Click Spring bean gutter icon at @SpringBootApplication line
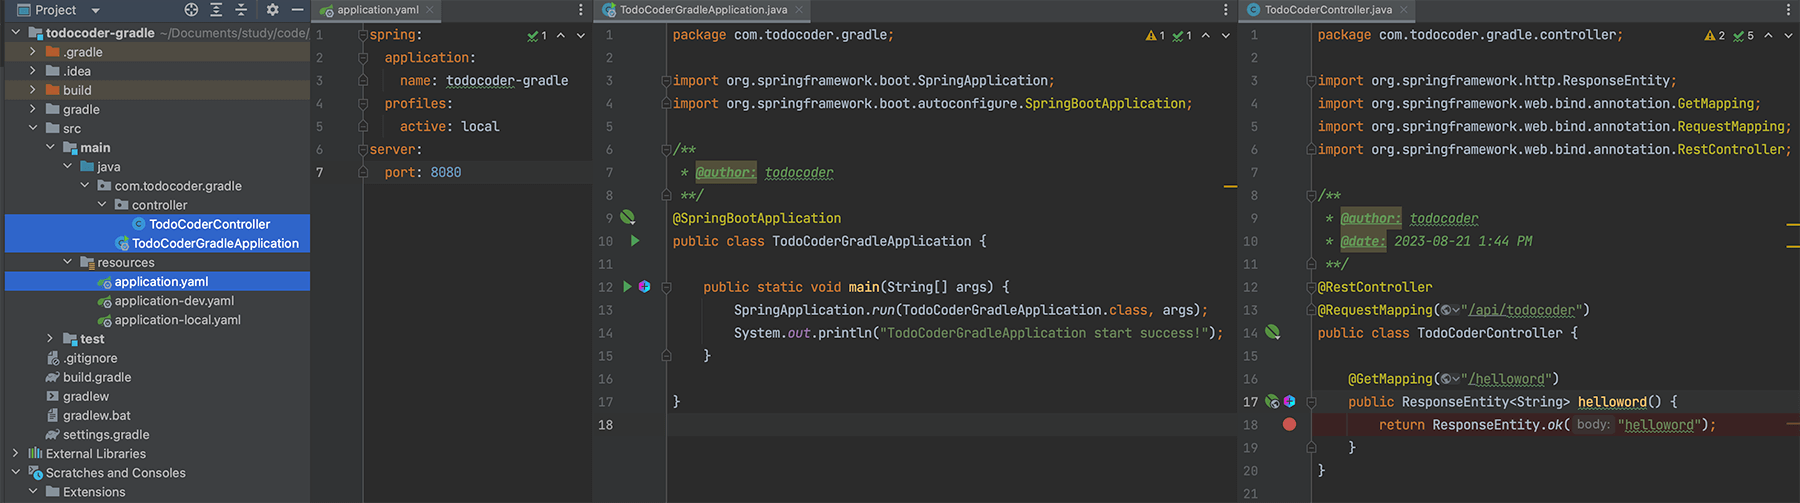Screen dimensions: 1800x503 (x=627, y=217)
